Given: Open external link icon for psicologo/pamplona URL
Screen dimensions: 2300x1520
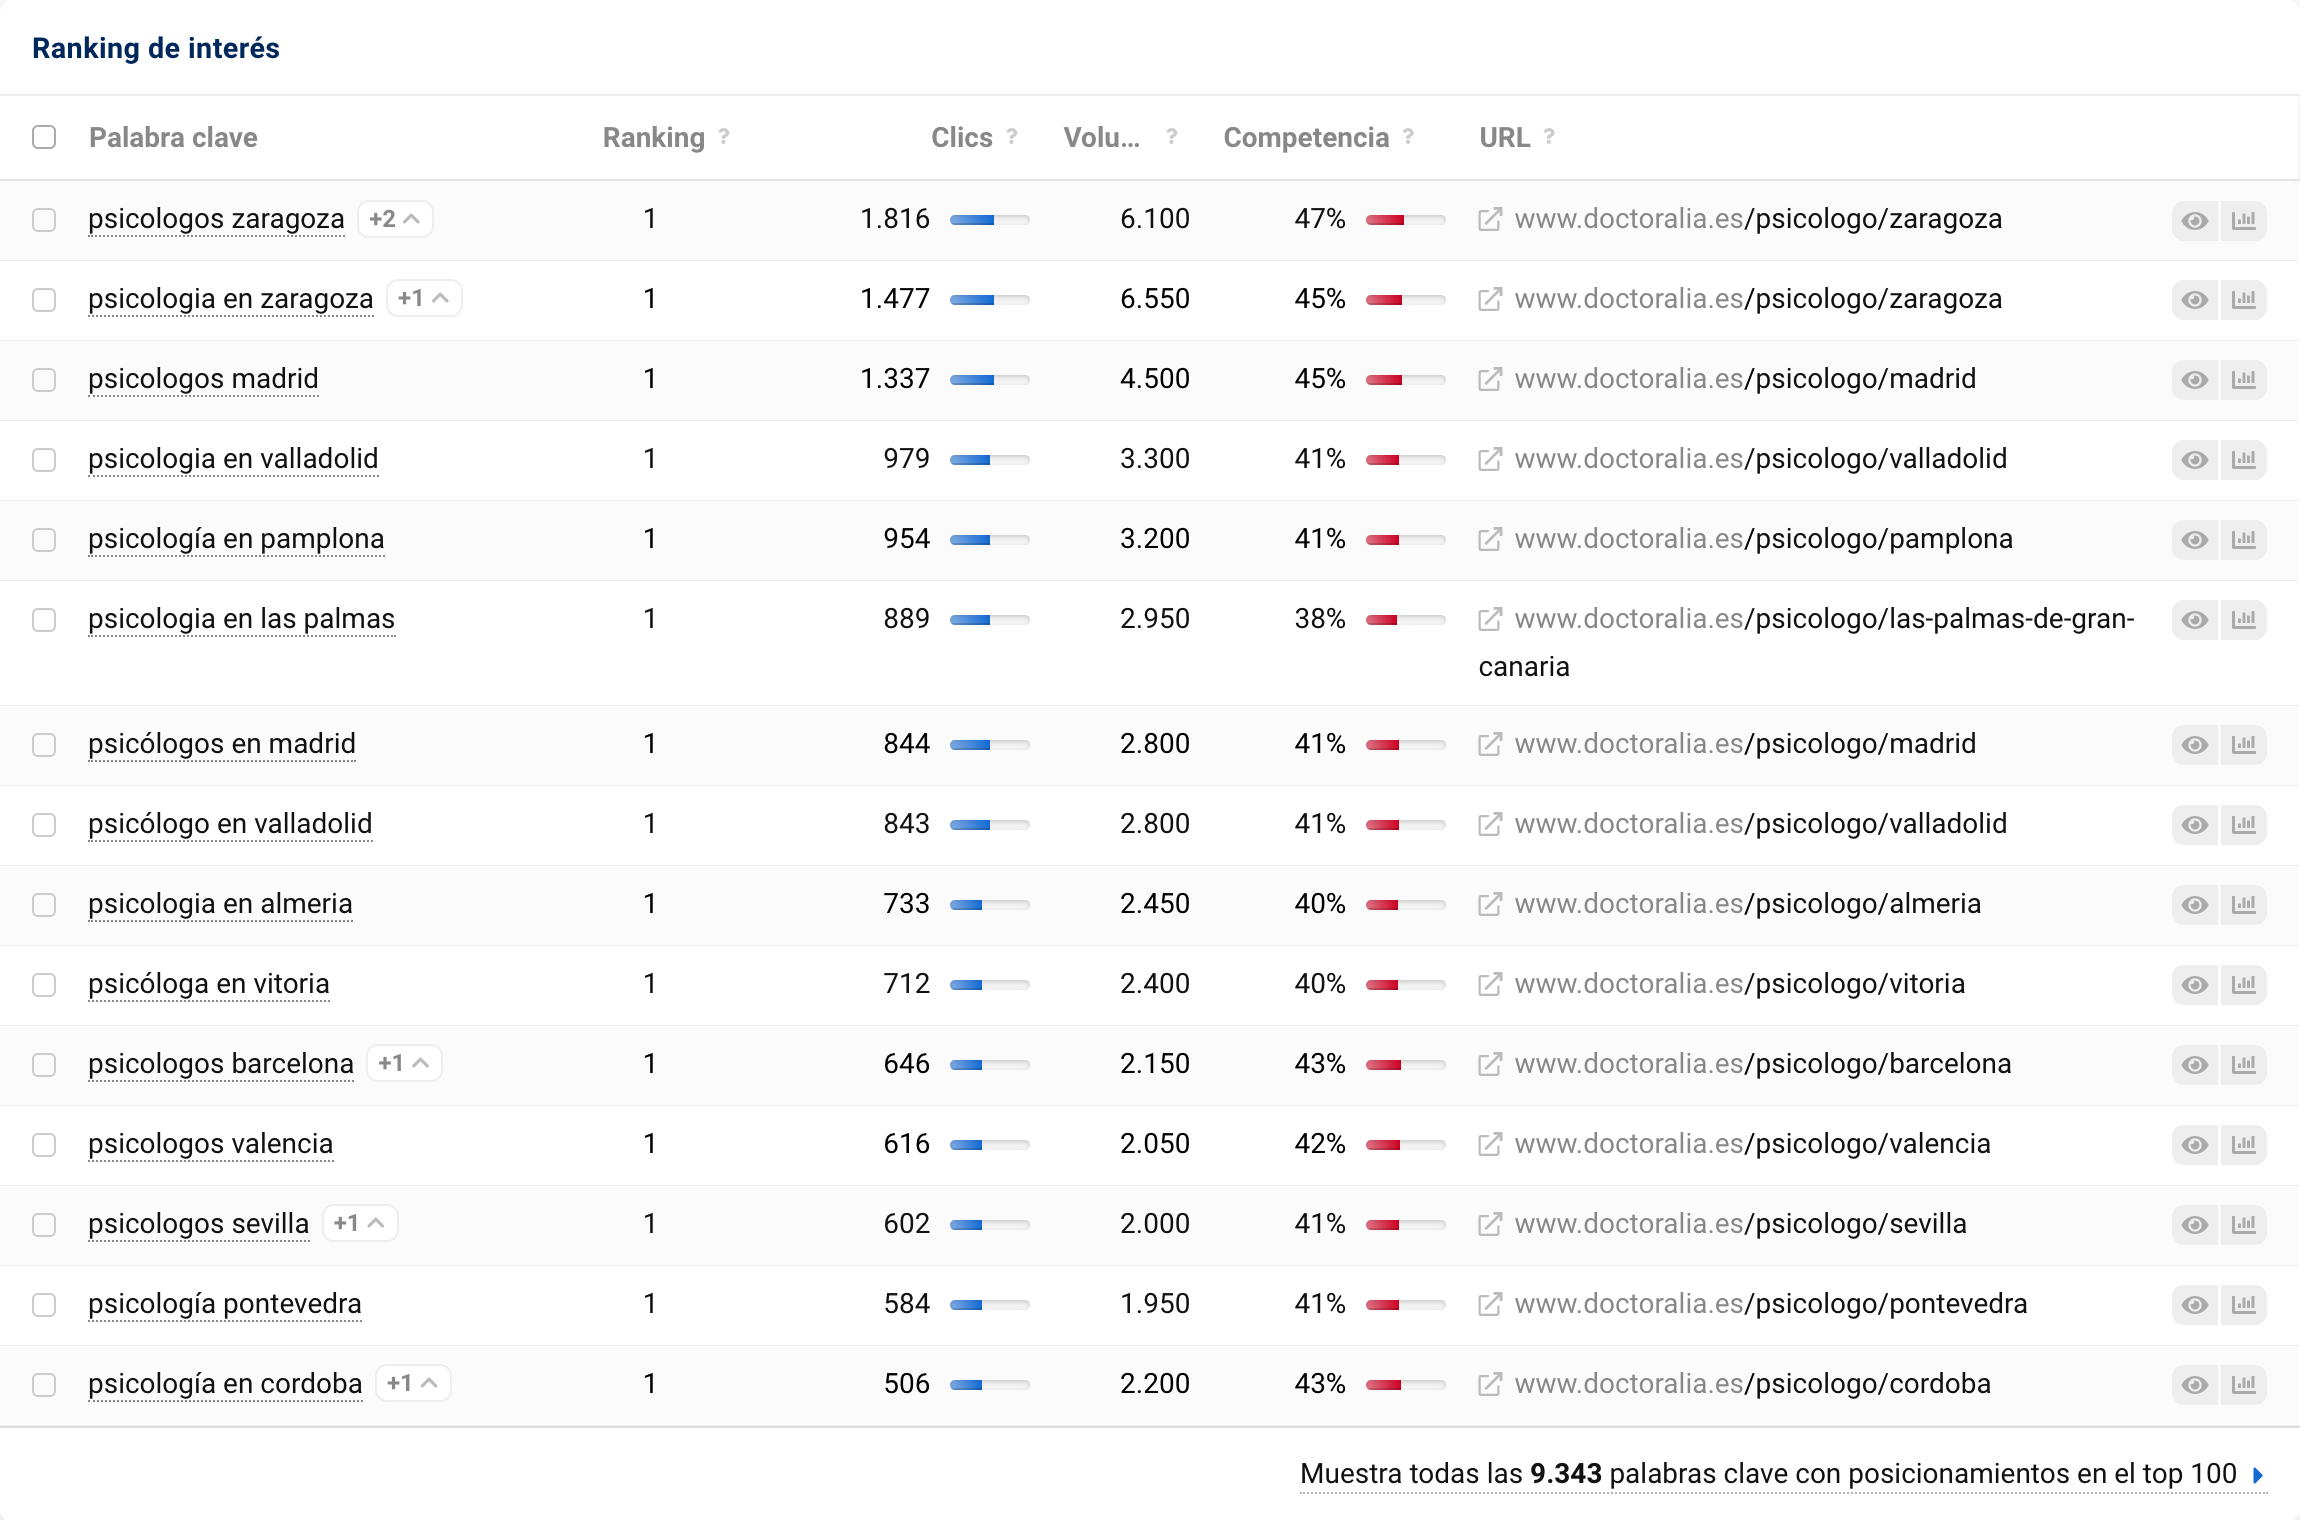Looking at the screenshot, I should pos(1489,540).
